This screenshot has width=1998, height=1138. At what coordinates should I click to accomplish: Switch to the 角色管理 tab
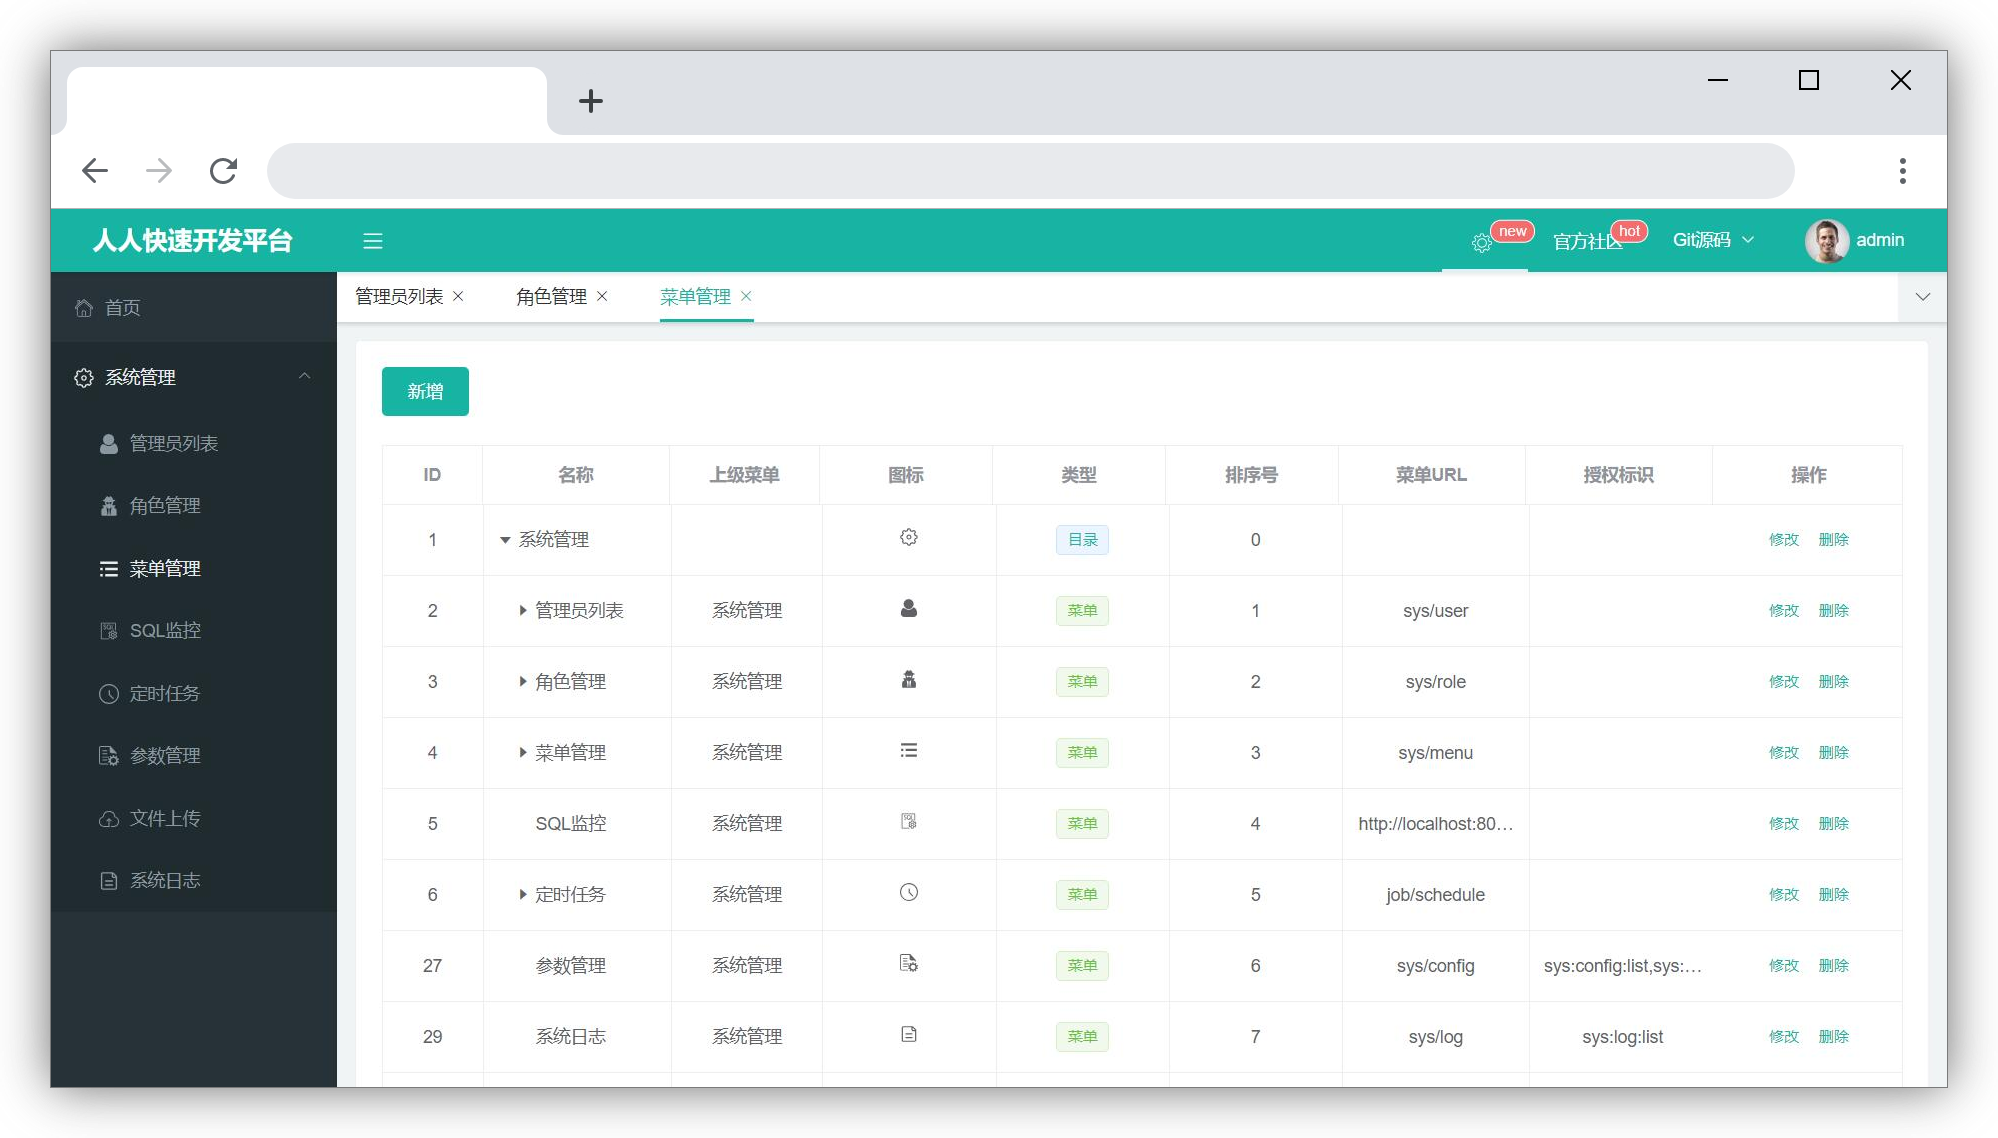click(x=551, y=297)
